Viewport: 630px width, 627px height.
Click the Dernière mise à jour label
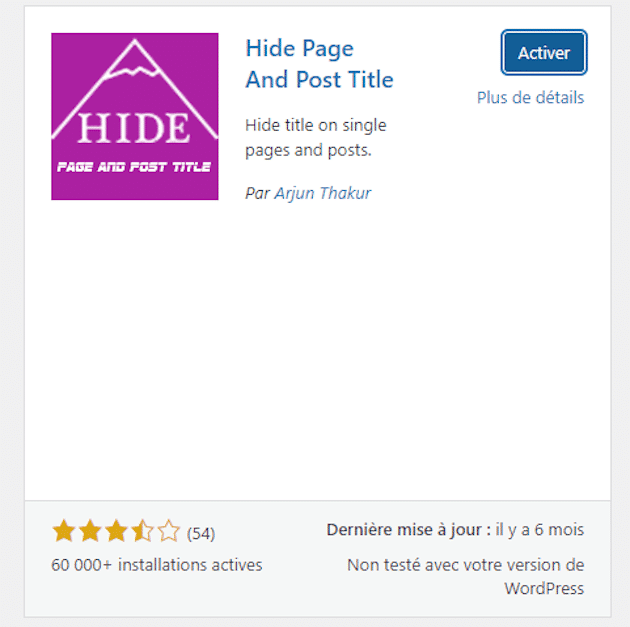pos(409,530)
